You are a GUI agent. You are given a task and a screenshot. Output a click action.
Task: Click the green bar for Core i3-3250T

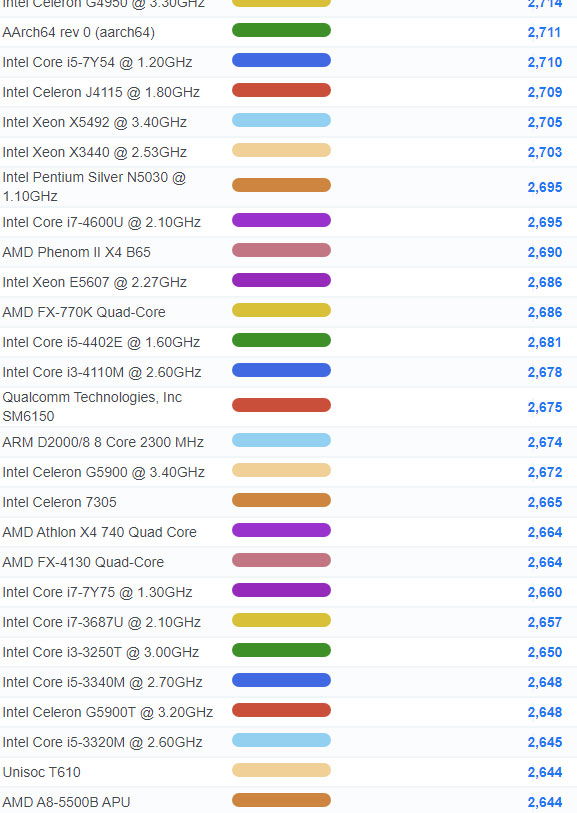[x=282, y=651]
